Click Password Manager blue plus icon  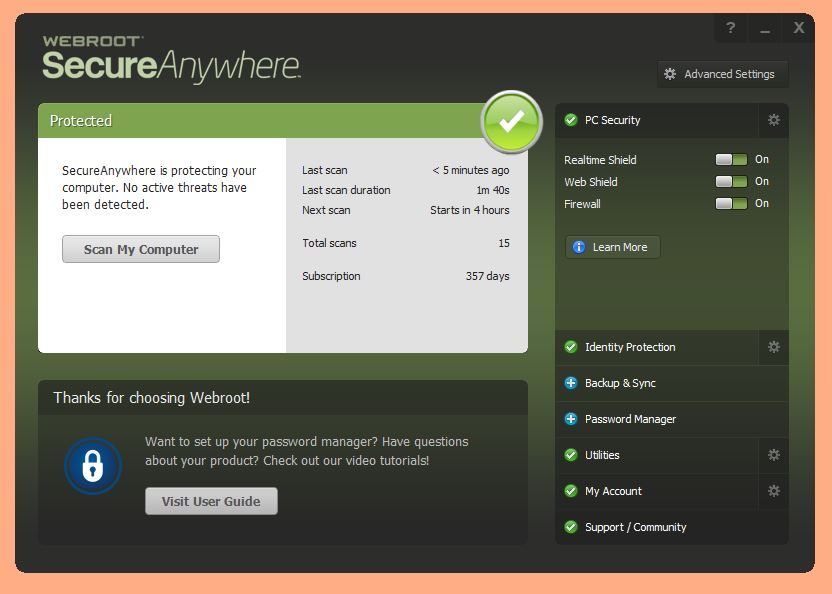(571, 419)
